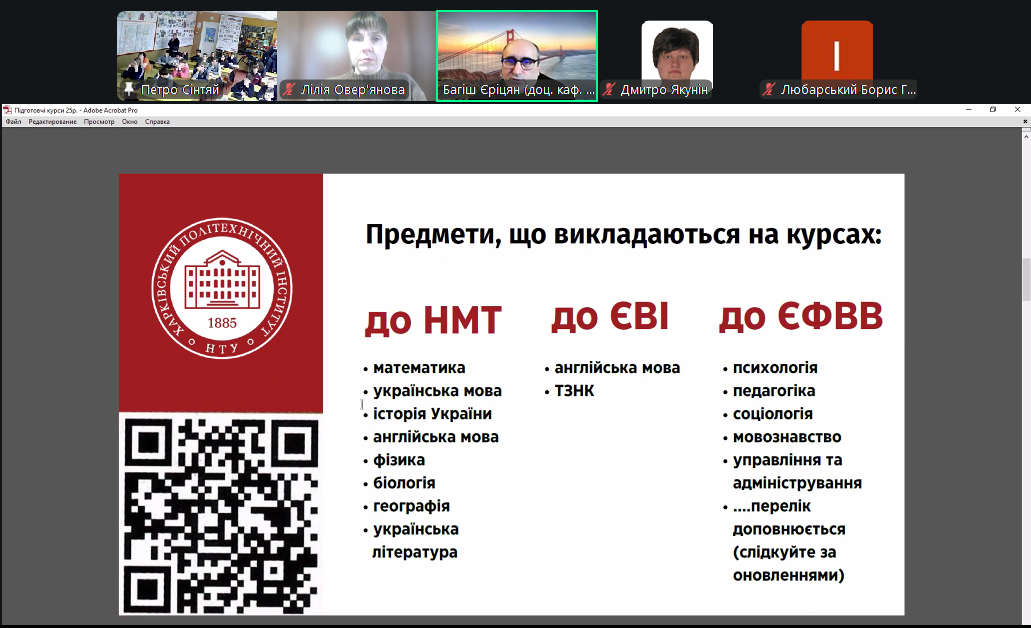Screen dimensions: 1031x628
Task: Open the Окно menu
Action: pyautogui.click(x=130, y=122)
